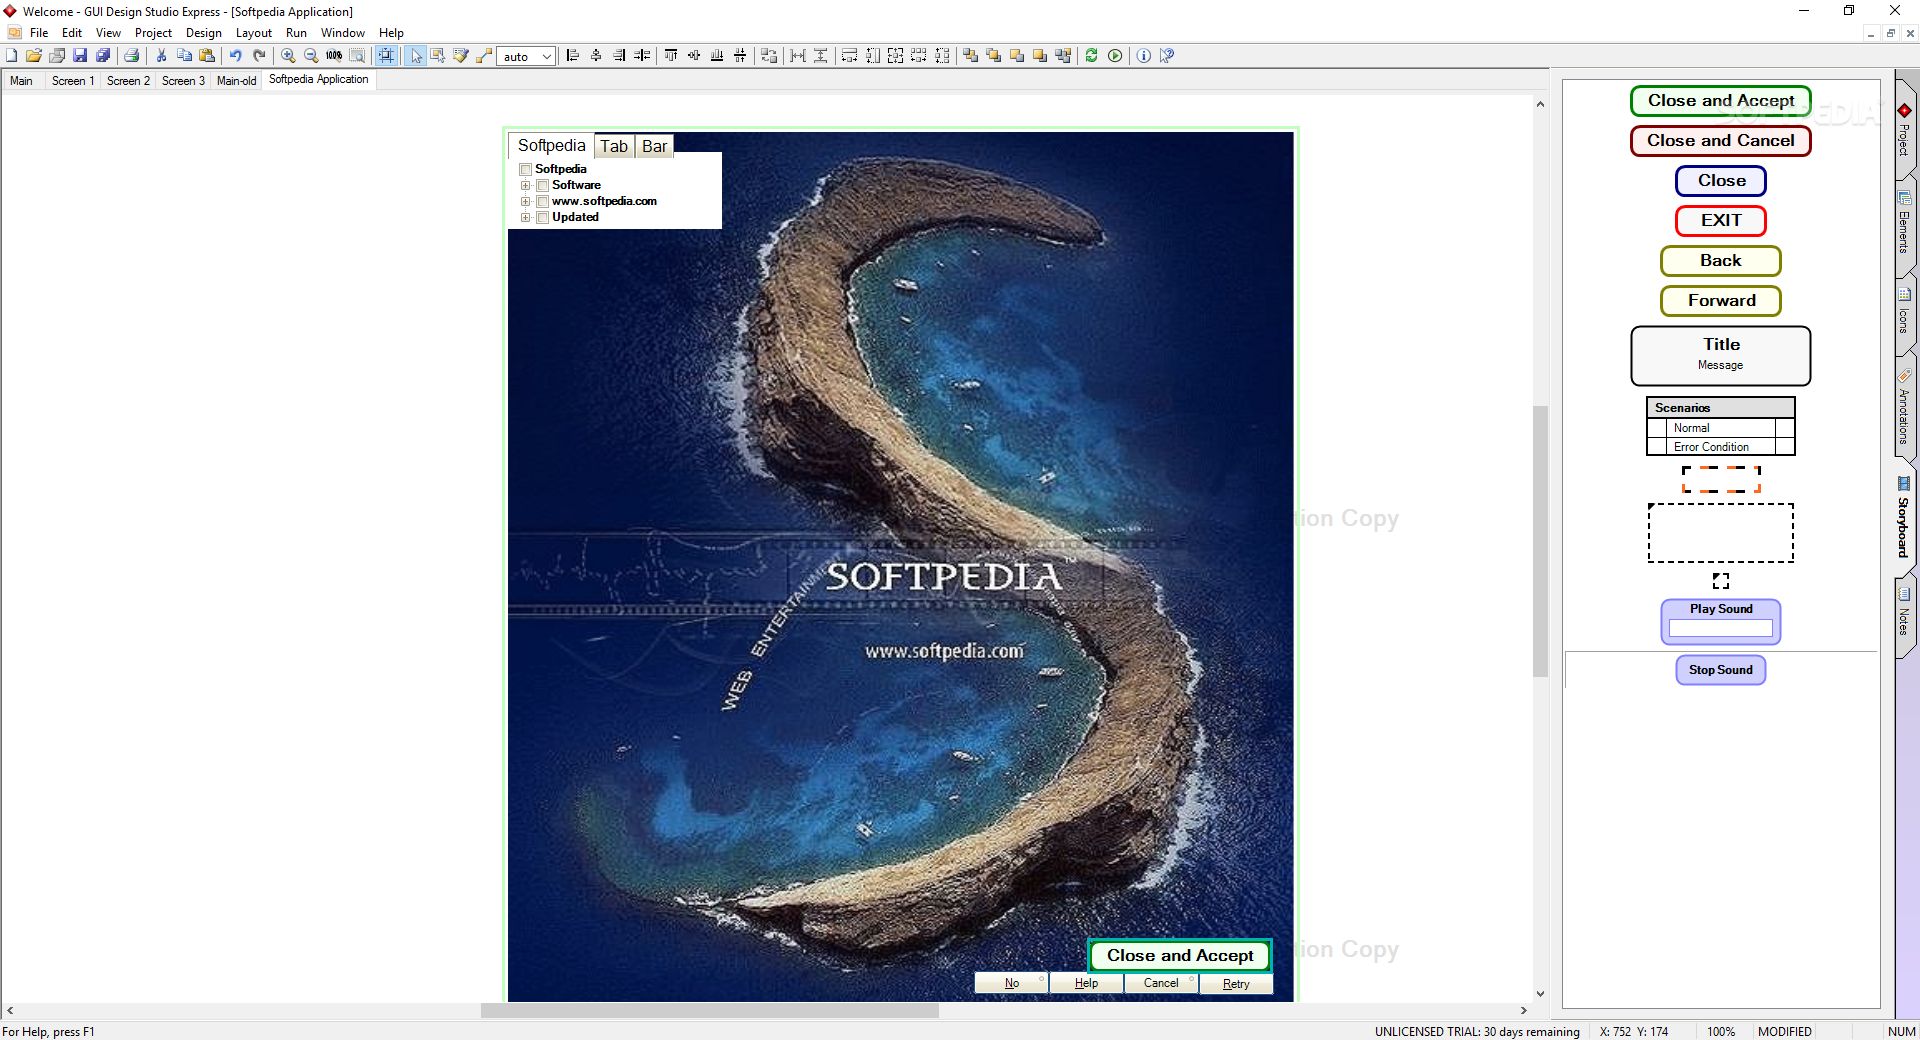Redo the last undone action
The width and height of the screenshot is (1920, 1040).
(259, 56)
